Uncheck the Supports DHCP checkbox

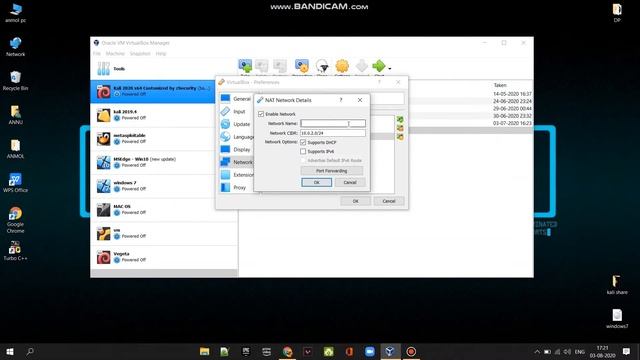303,142
